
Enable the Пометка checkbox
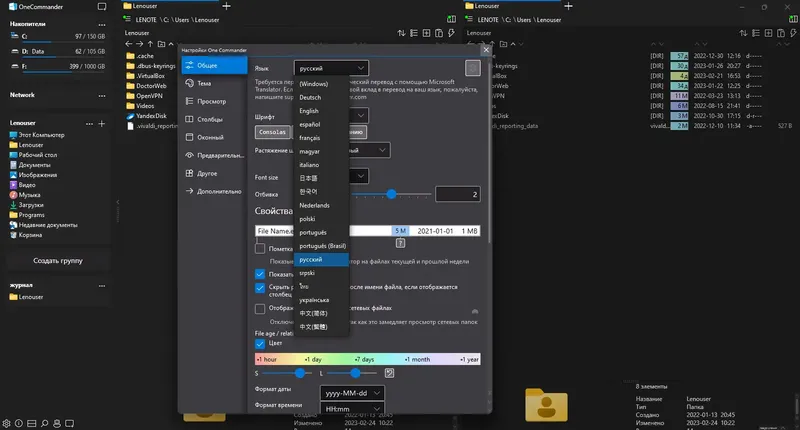pos(260,249)
